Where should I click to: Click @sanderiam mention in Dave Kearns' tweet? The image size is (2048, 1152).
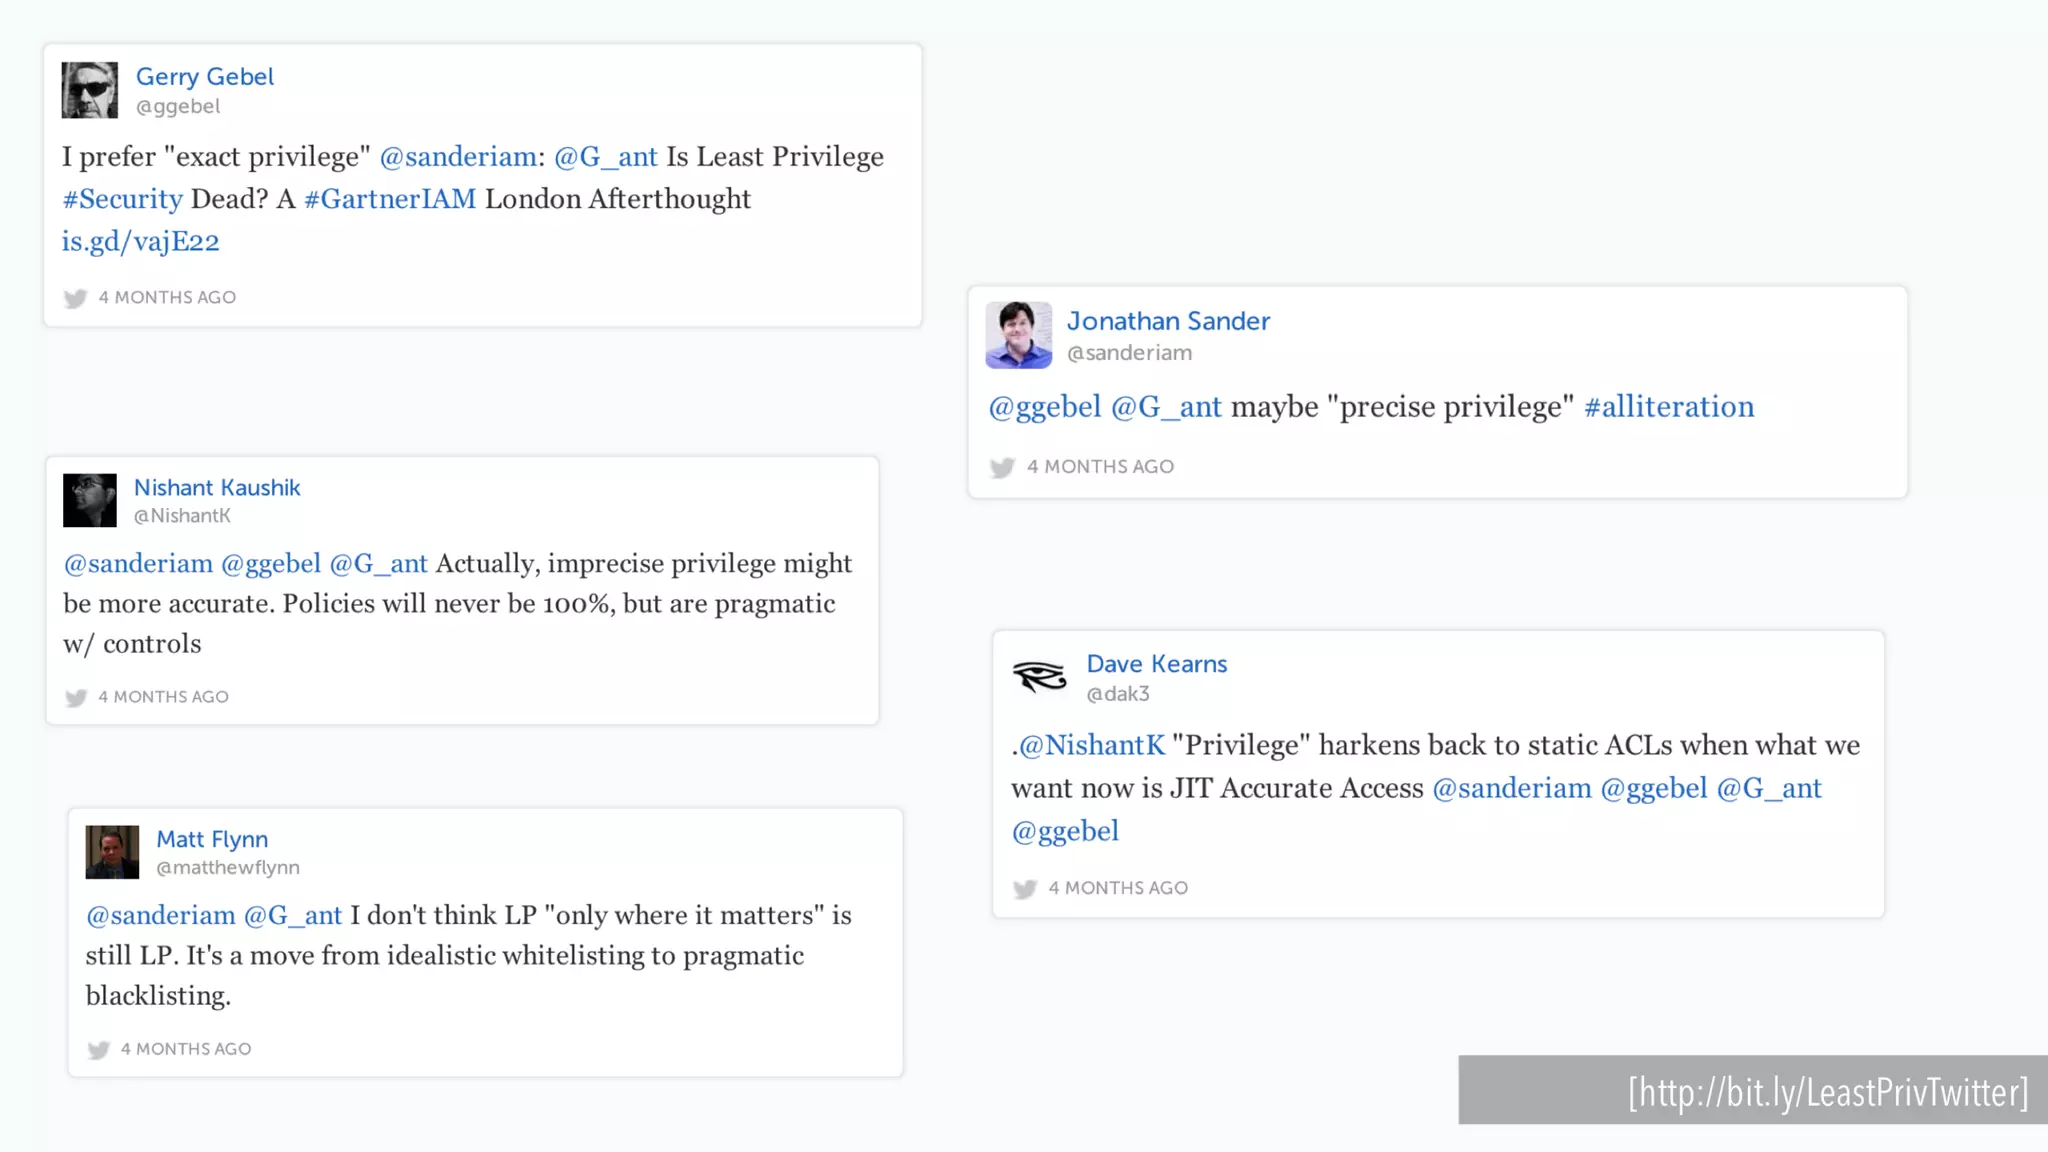tap(1512, 788)
